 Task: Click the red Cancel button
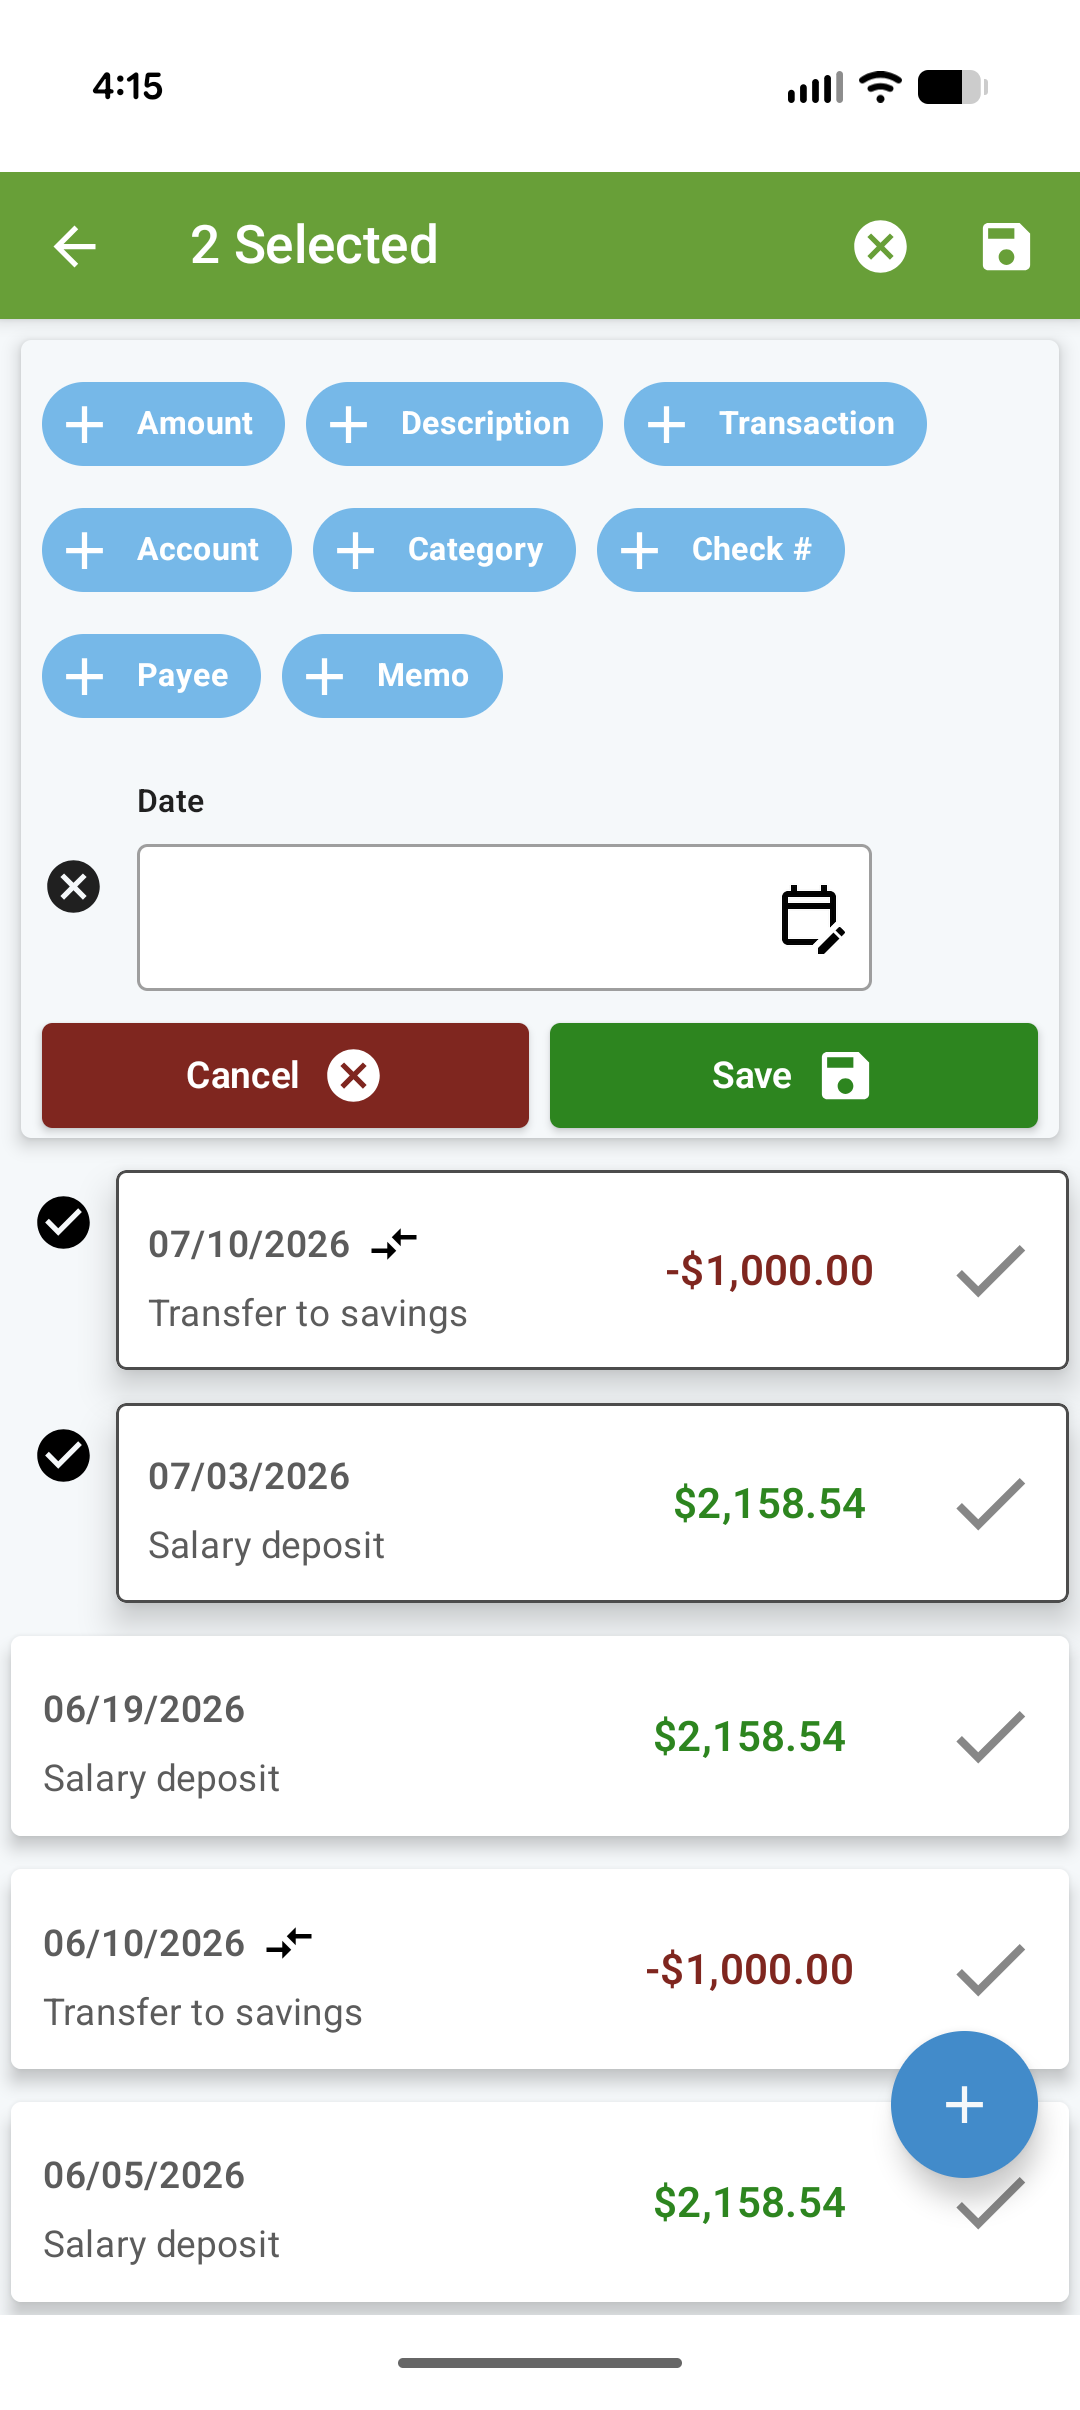pos(285,1075)
